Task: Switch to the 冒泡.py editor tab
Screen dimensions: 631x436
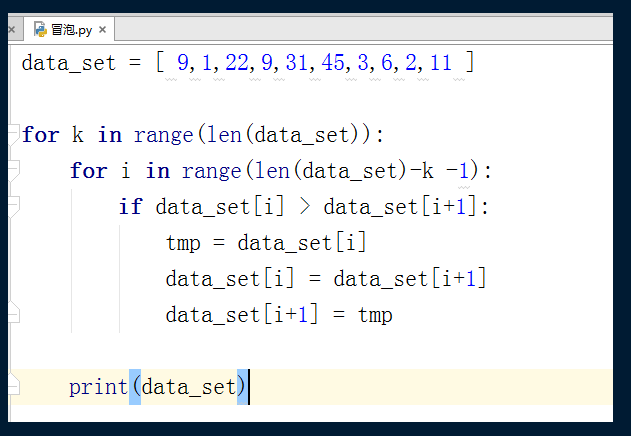Action: coord(69,29)
